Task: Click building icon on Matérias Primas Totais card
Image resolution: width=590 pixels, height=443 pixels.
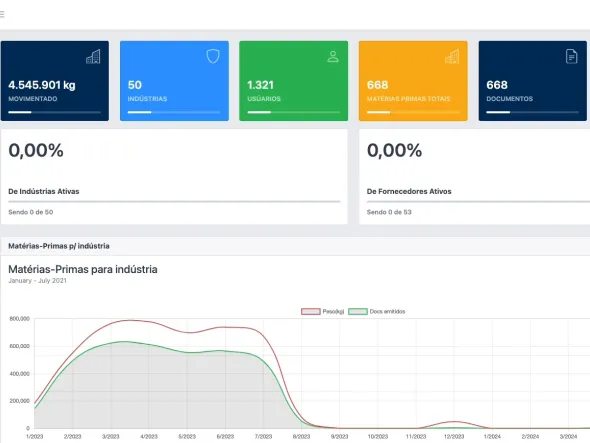Action: tap(452, 57)
